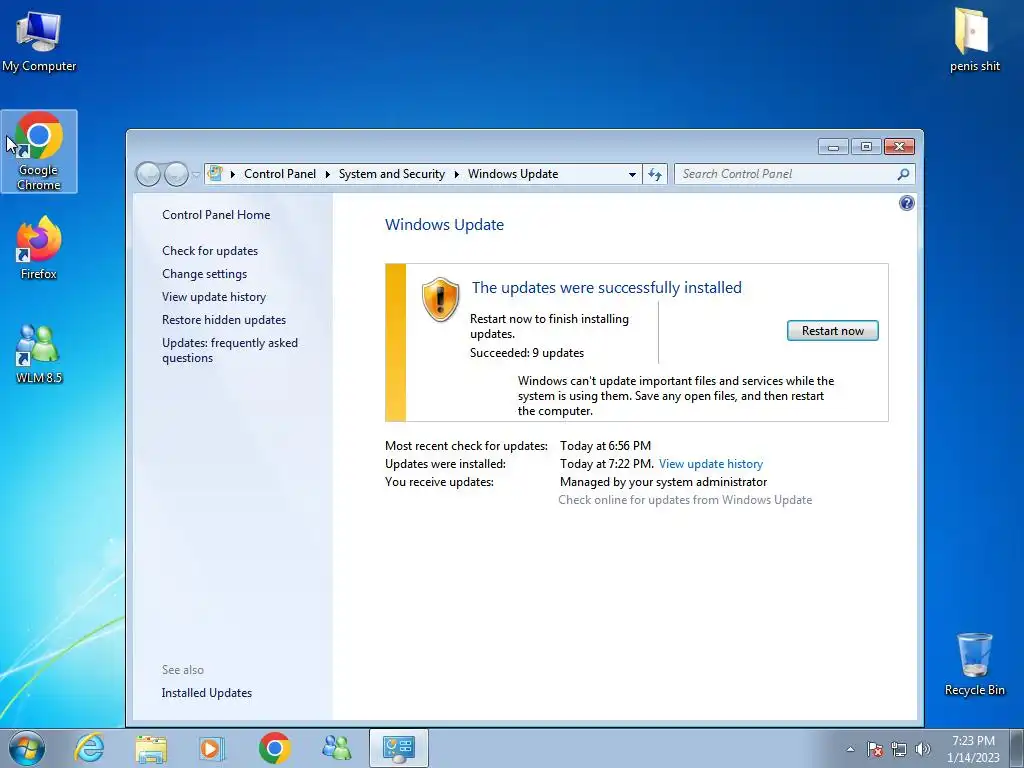The height and width of the screenshot is (768, 1024).
Task: Click Restore hidden updates
Action: point(224,320)
